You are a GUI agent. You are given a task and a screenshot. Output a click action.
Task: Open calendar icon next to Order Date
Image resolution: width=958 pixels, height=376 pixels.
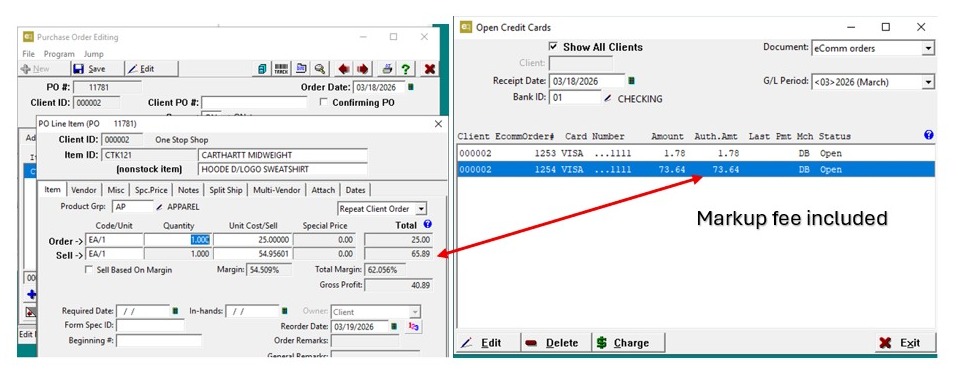pyautogui.click(x=411, y=87)
